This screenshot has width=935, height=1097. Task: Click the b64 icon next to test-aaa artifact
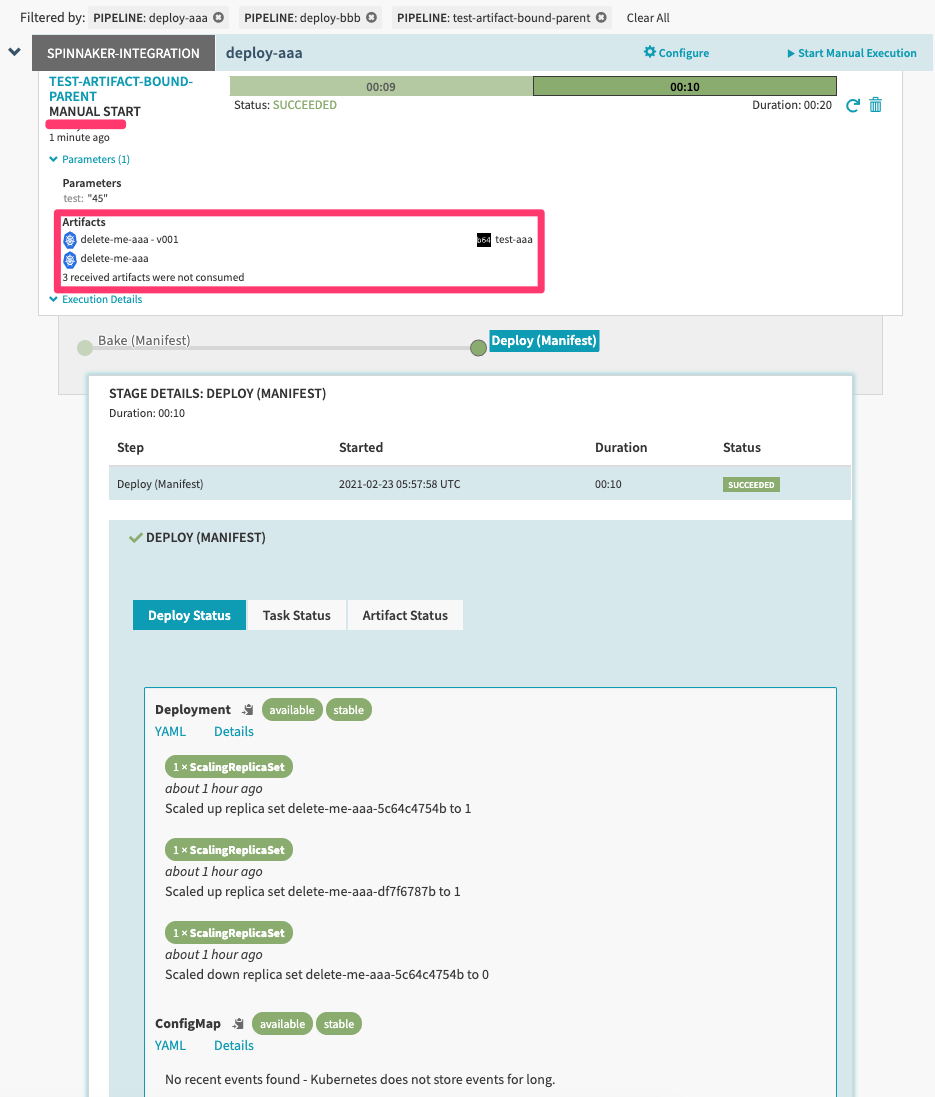coord(484,240)
